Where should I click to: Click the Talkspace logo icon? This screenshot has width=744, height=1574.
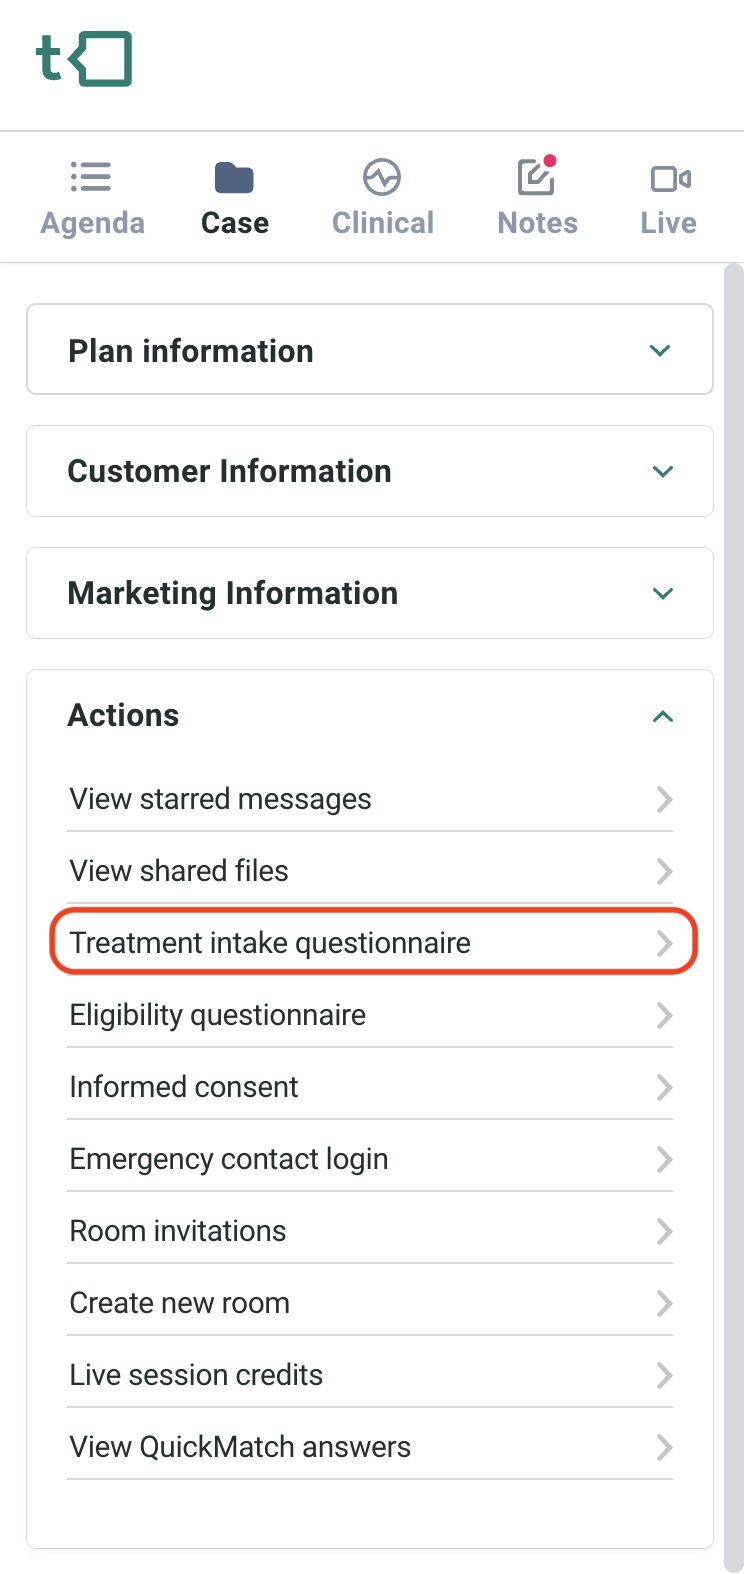click(x=84, y=59)
